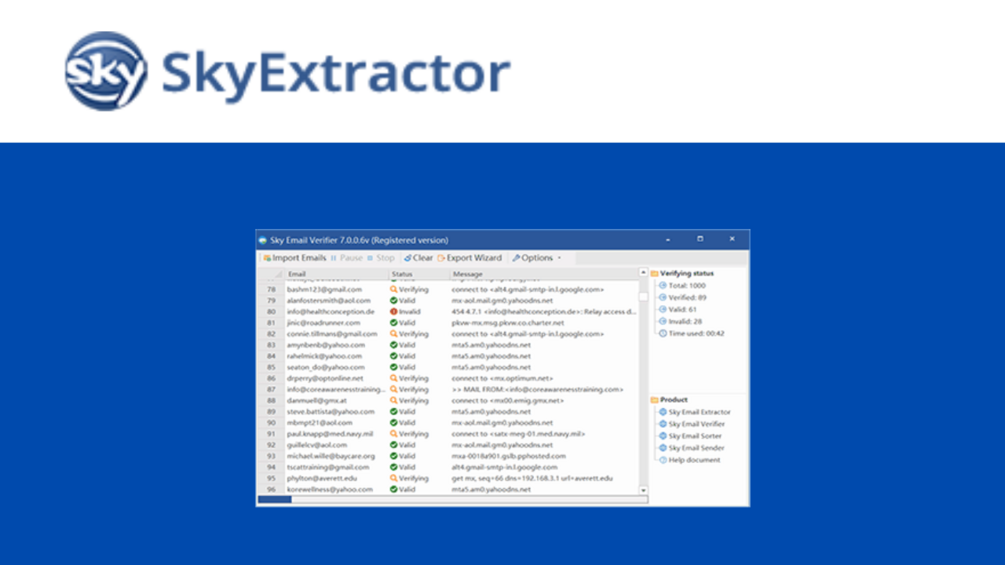
Task: Click the Verifying icon for drperry@optonline.net
Action: pos(394,379)
